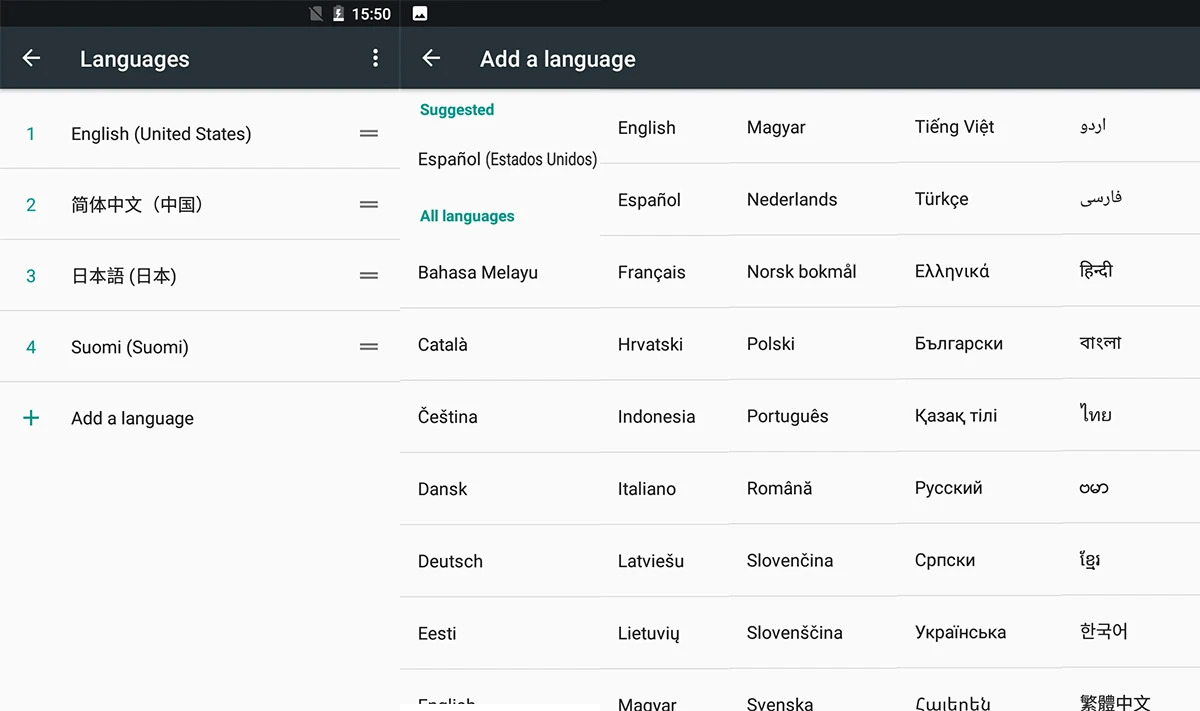
Task: Tap the image notification icon in status bar
Action: click(420, 13)
